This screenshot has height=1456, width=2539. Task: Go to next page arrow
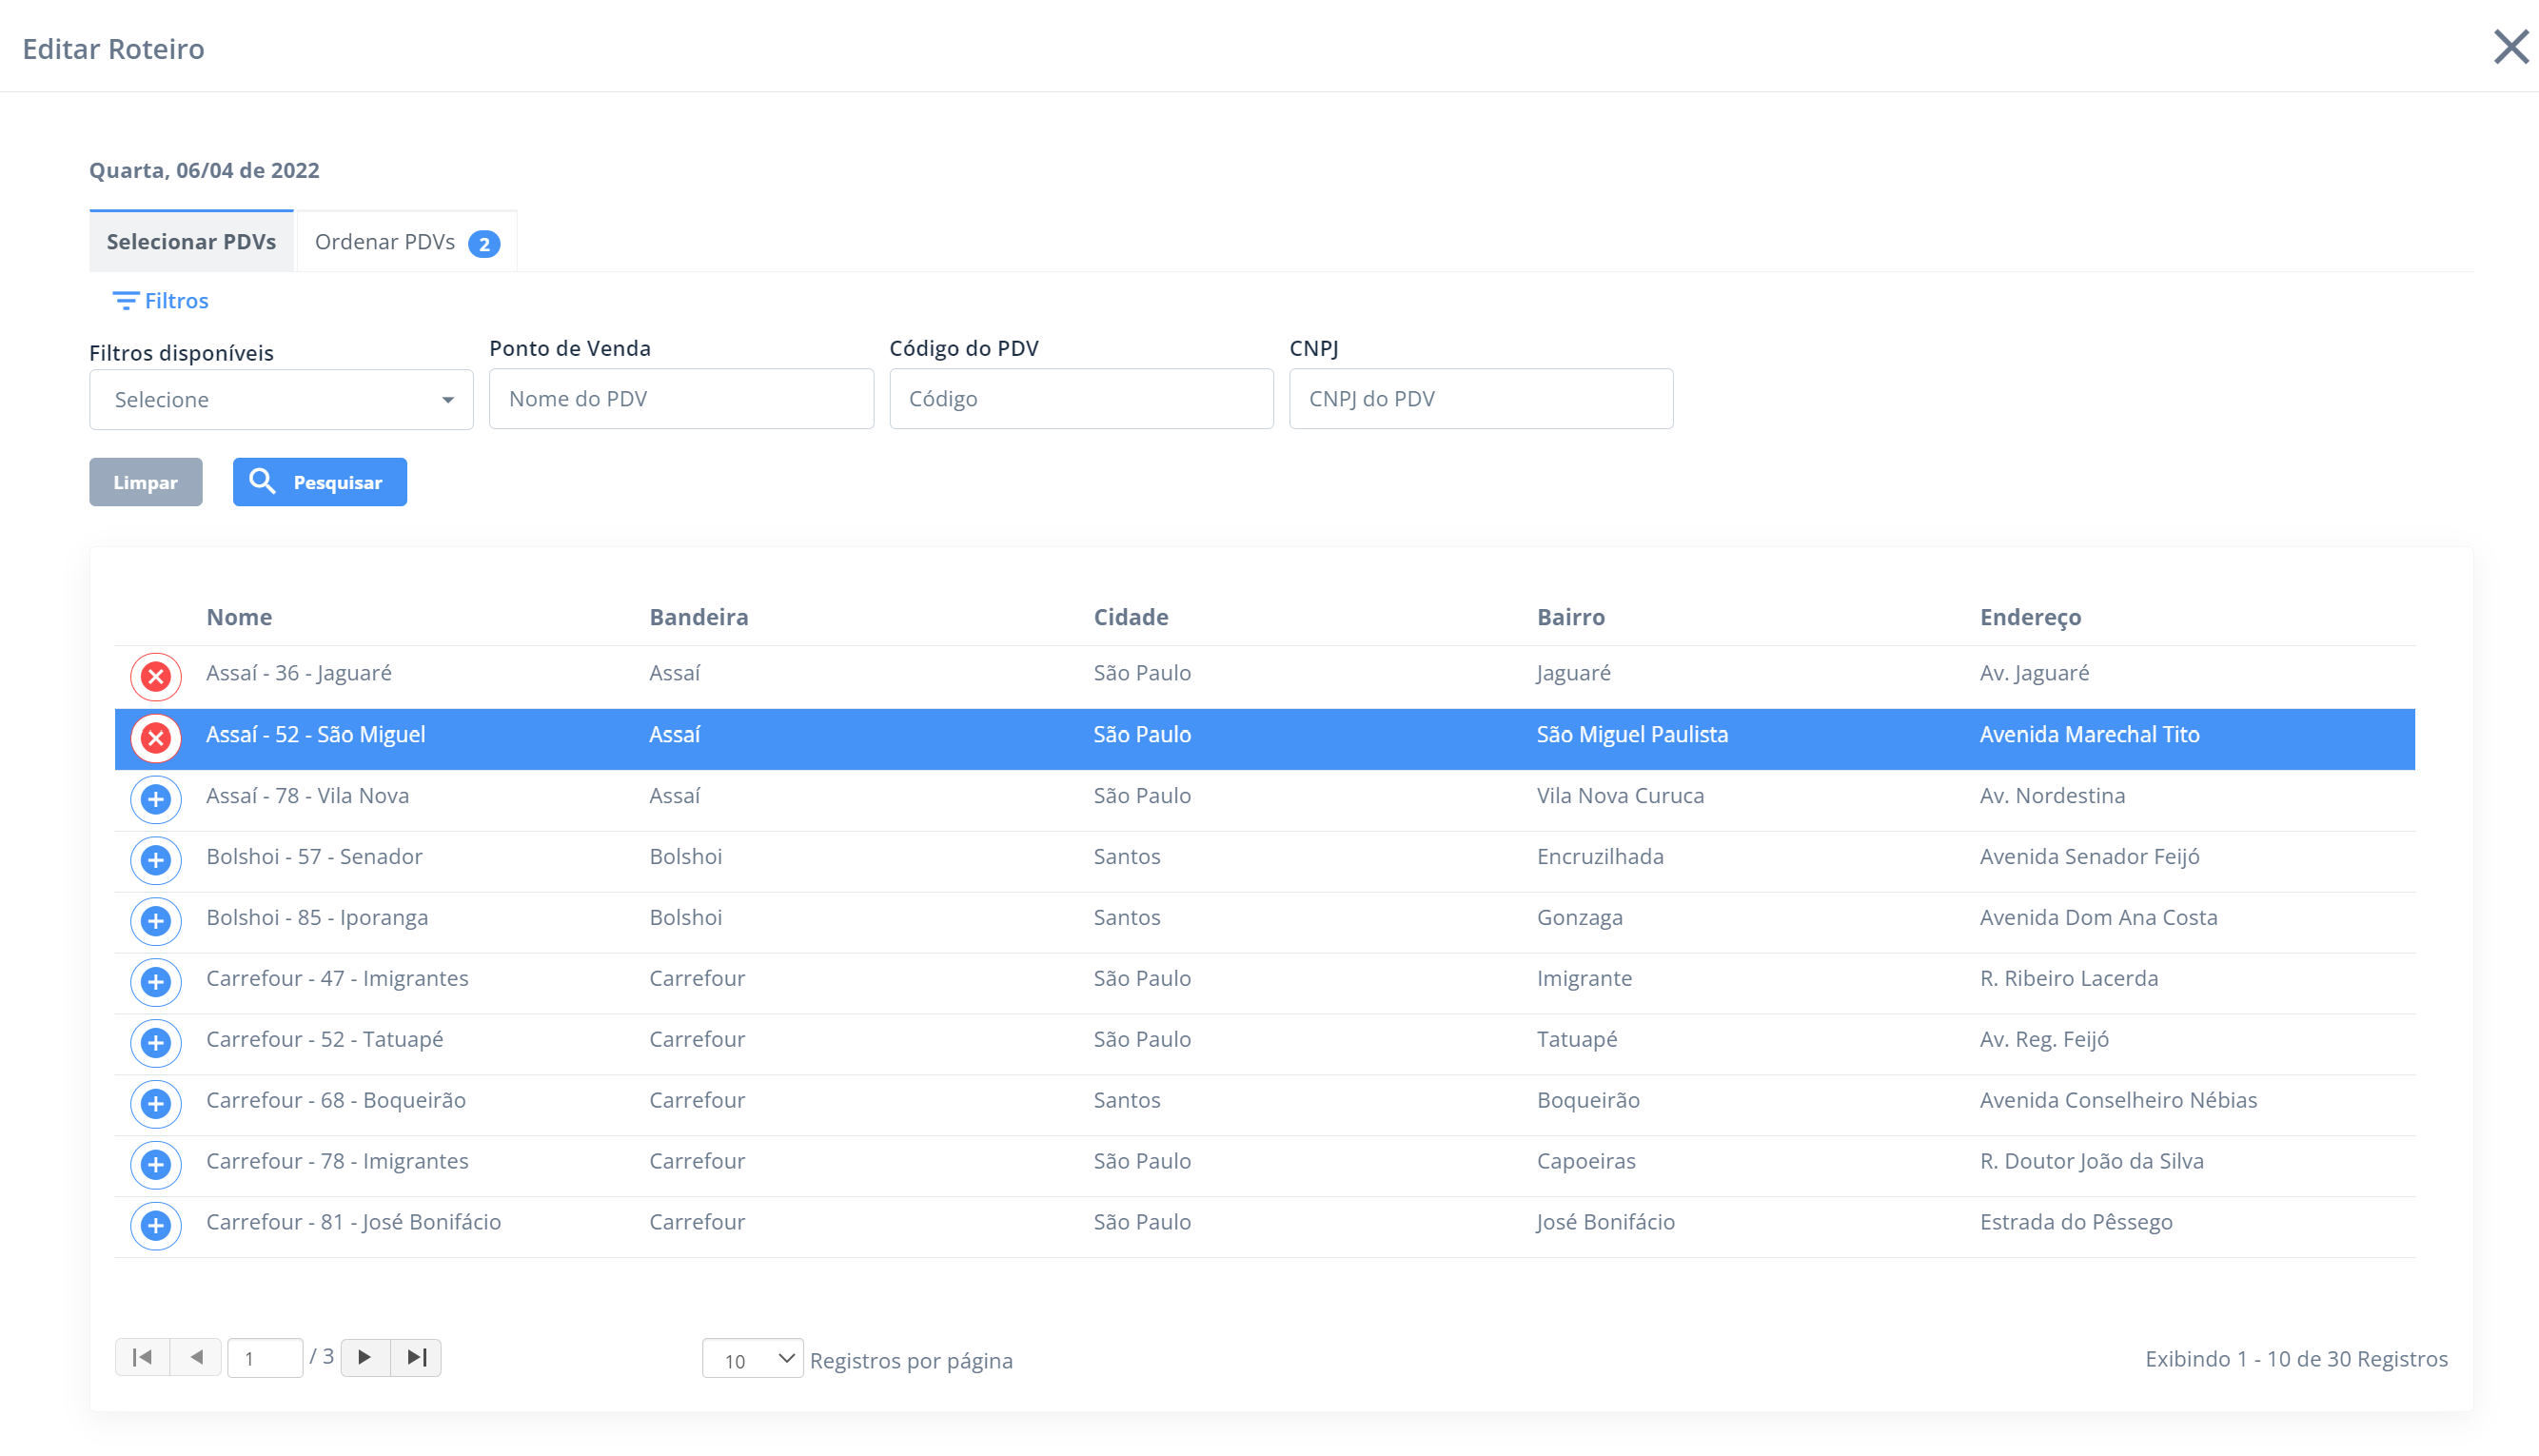click(365, 1357)
